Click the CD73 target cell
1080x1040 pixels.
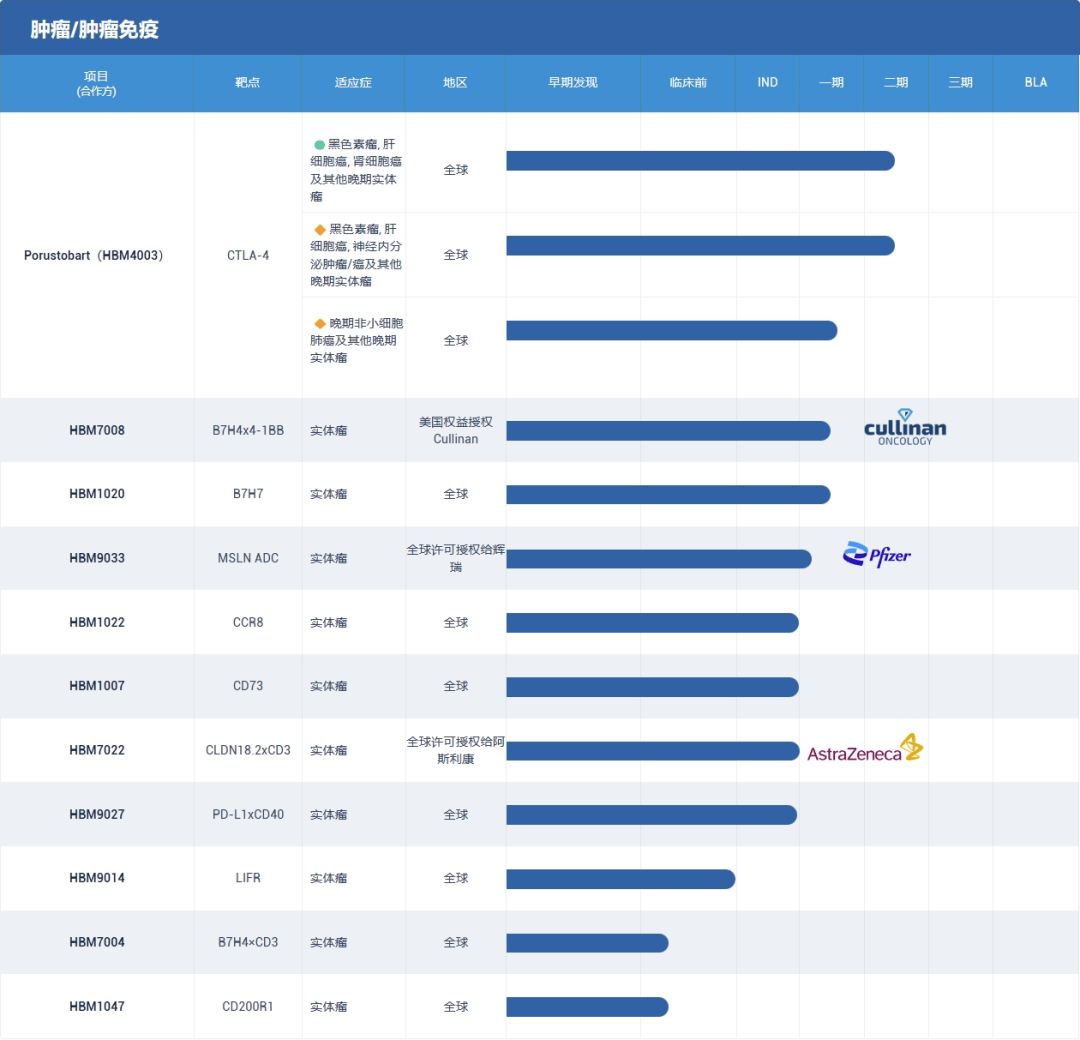point(248,686)
